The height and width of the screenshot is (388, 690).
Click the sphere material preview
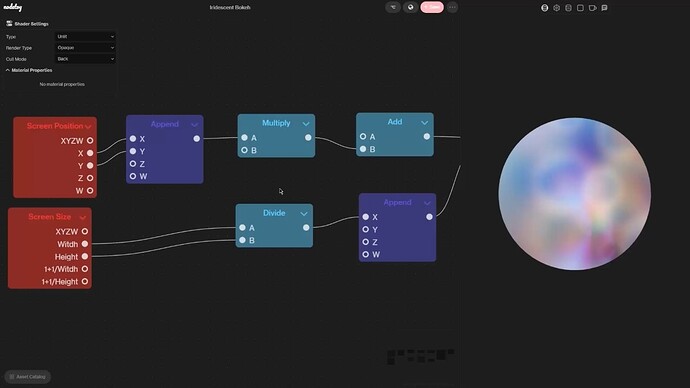(x=574, y=194)
